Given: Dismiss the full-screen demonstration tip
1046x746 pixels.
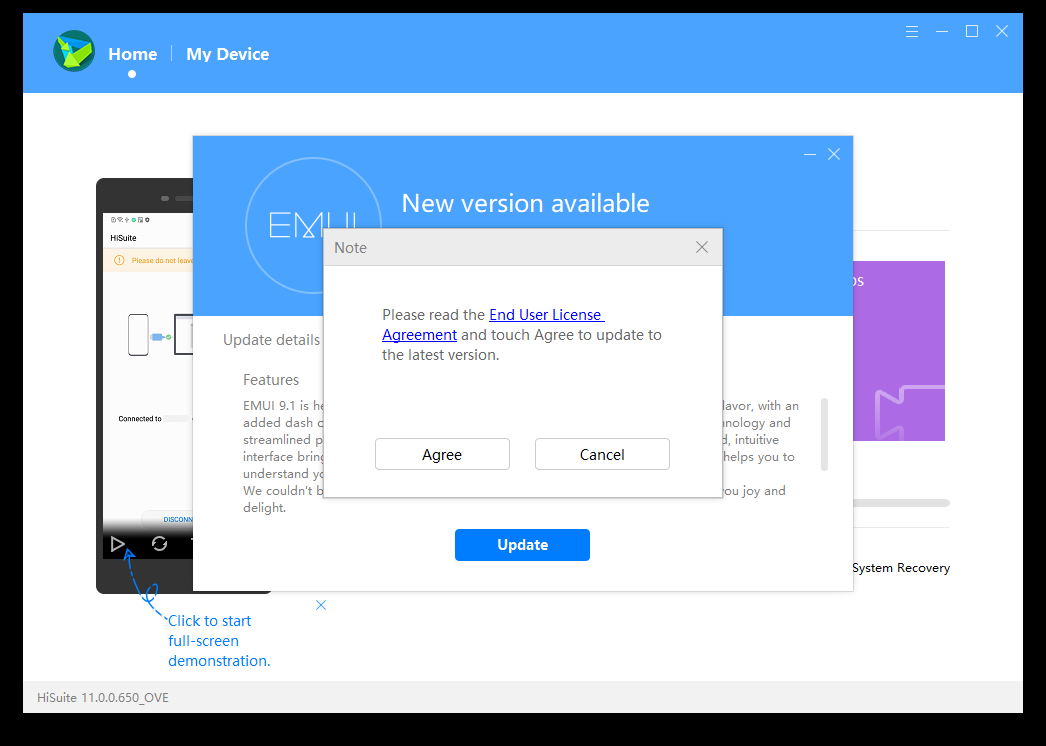Looking at the screenshot, I should click(321, 605).
